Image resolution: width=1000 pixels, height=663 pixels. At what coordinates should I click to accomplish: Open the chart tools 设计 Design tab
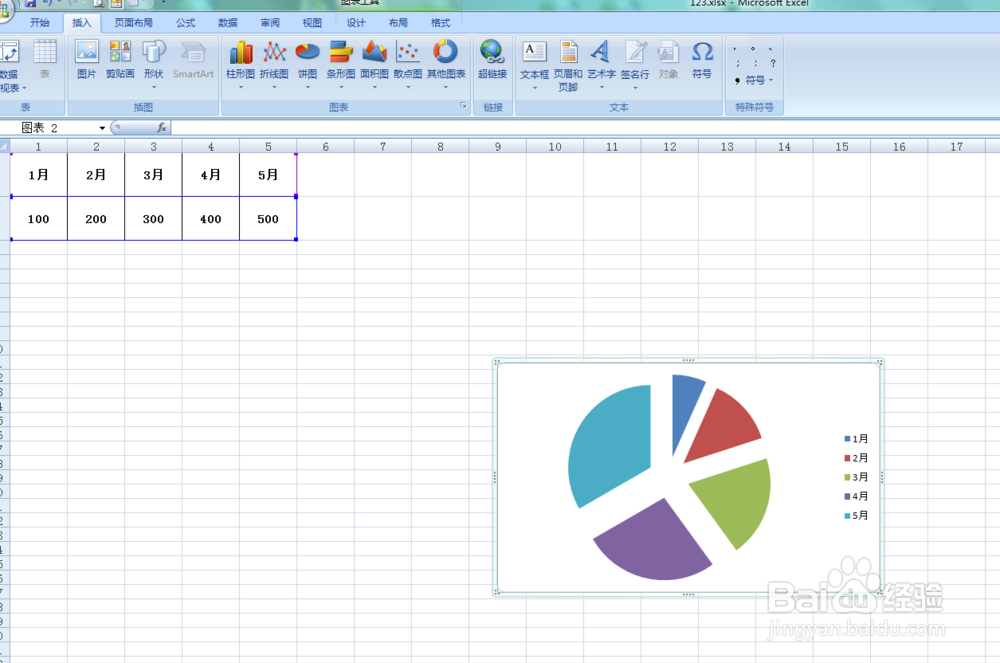(x=356, y=23)
